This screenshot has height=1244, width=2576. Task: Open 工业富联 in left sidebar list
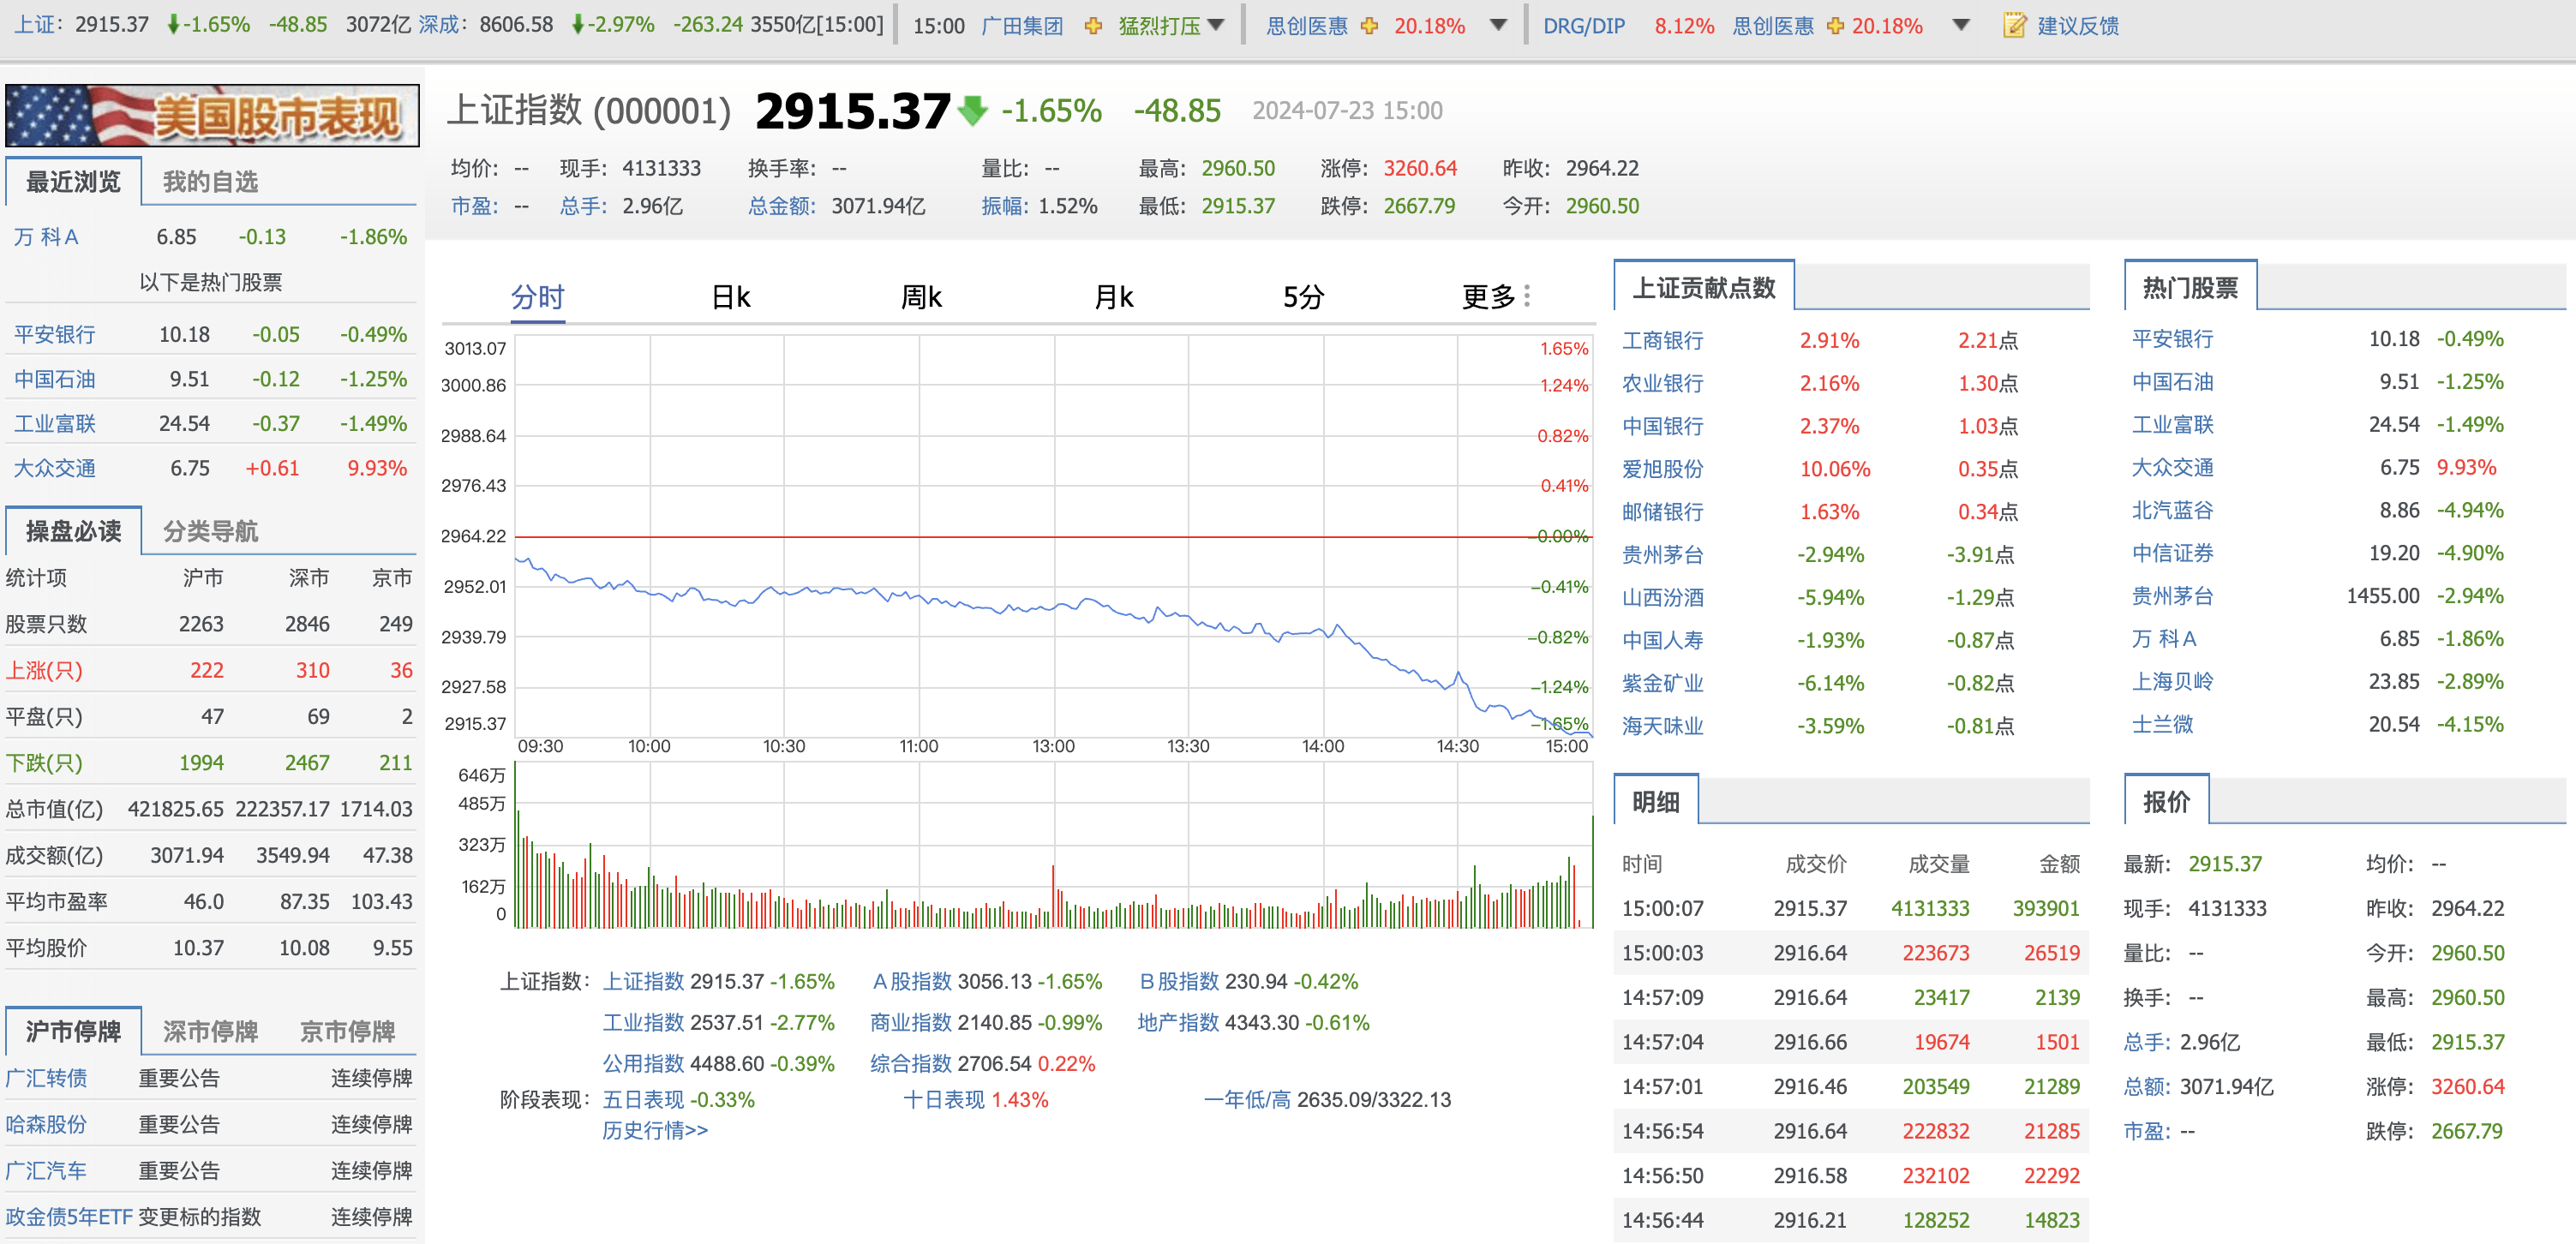55,423
